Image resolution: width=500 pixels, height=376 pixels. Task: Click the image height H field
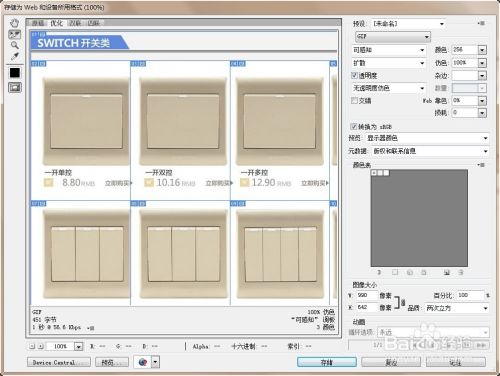click(x=366, y=307)
